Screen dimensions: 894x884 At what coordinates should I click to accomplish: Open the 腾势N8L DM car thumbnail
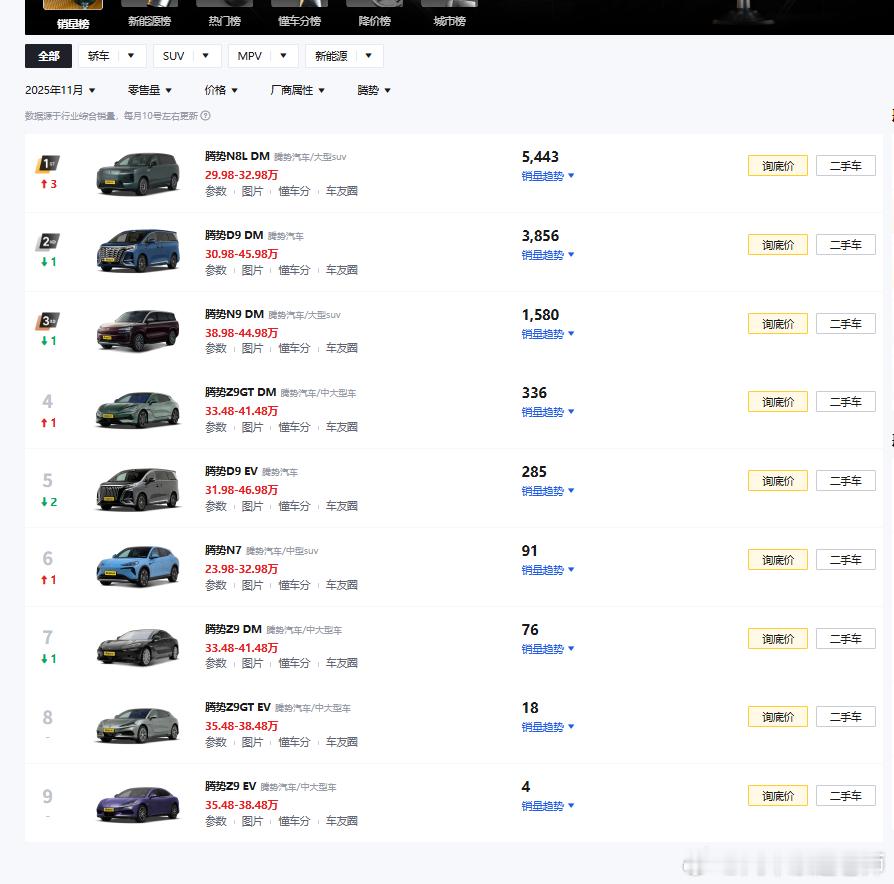point(138,174)
